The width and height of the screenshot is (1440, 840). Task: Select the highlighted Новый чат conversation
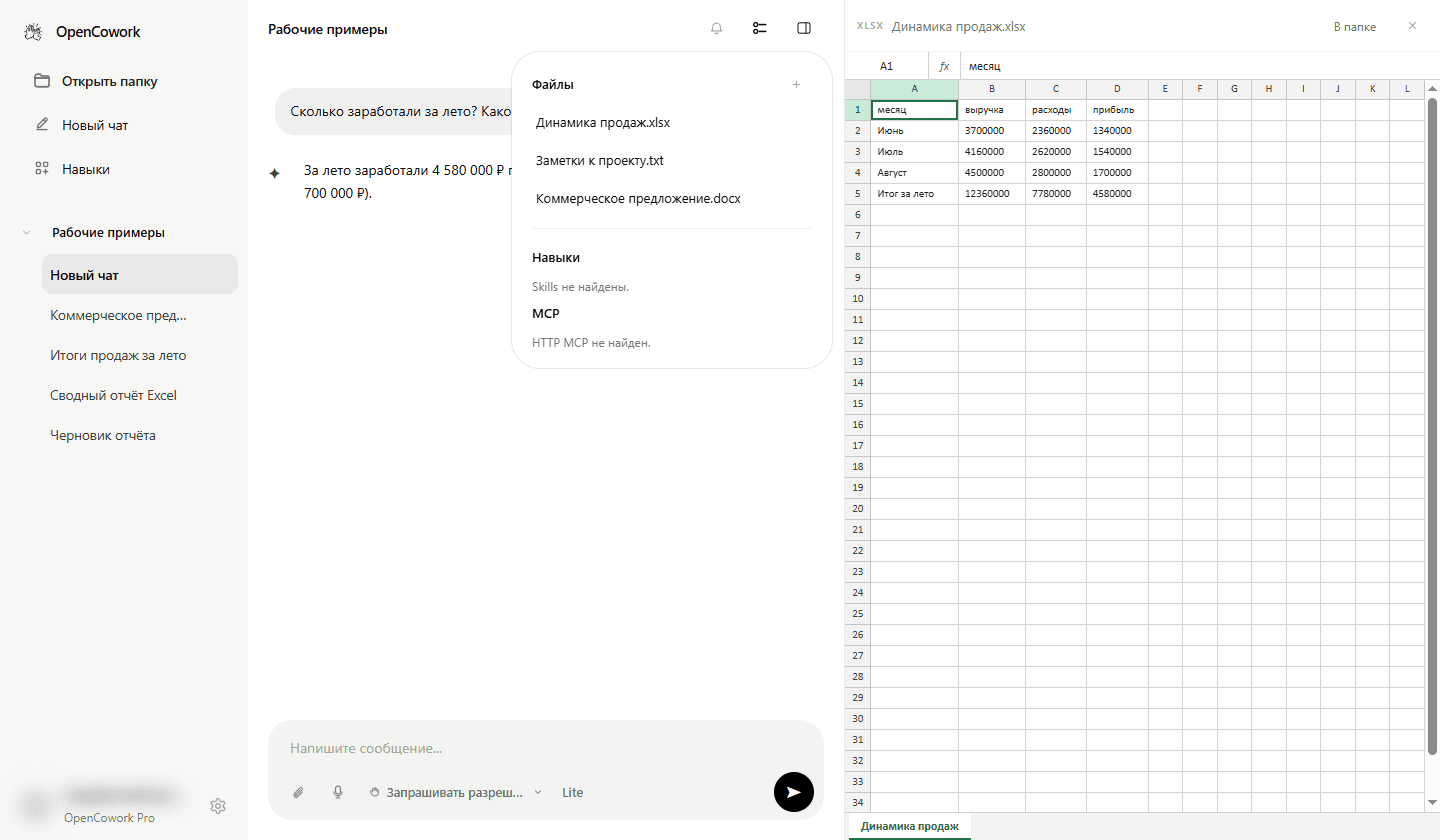(x=140, y=275)
